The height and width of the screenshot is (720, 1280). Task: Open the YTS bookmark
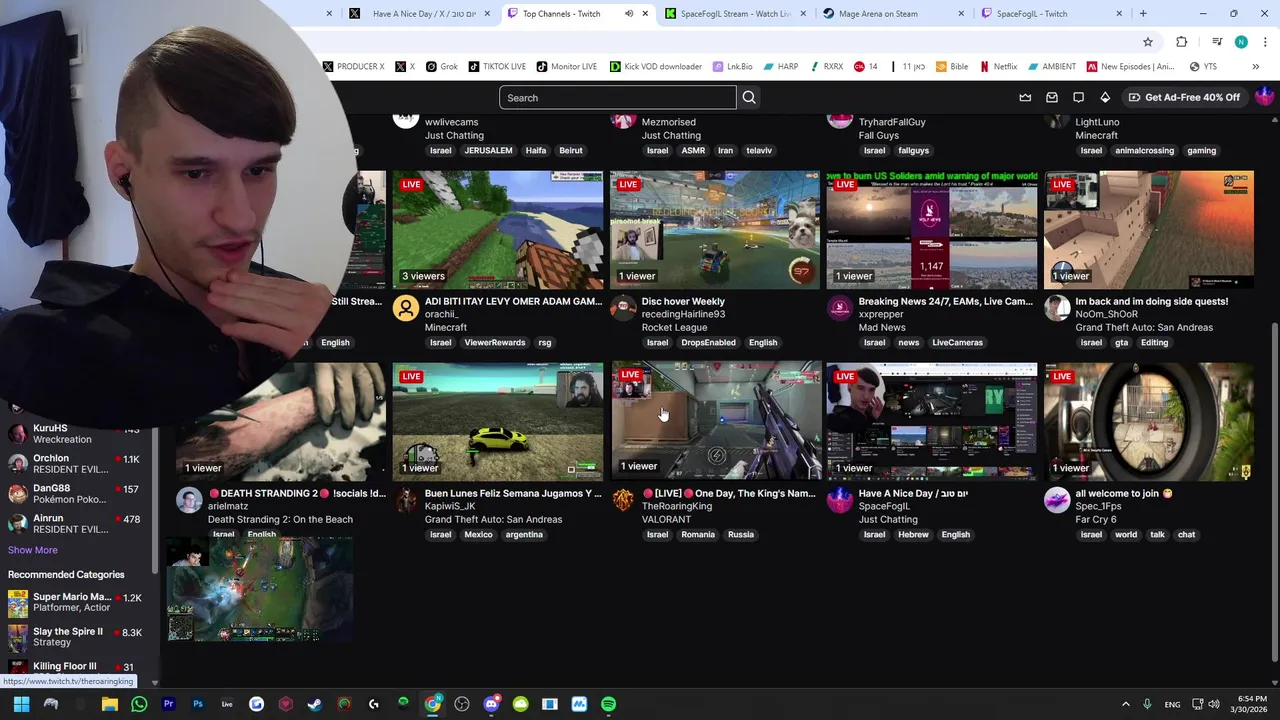[x=1203, y=67]
